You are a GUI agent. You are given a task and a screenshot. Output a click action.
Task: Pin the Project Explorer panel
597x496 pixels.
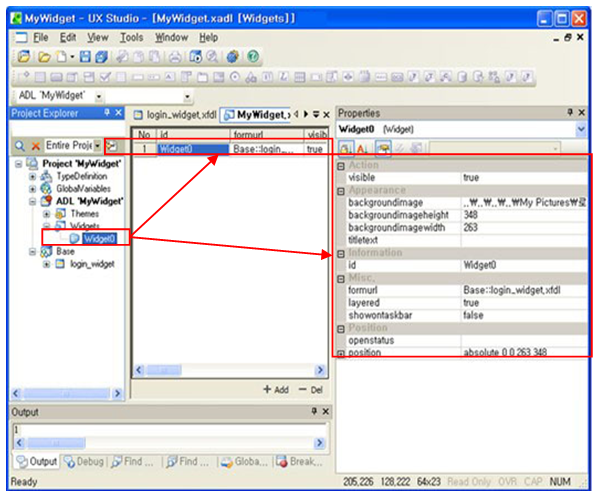(107, 112)
